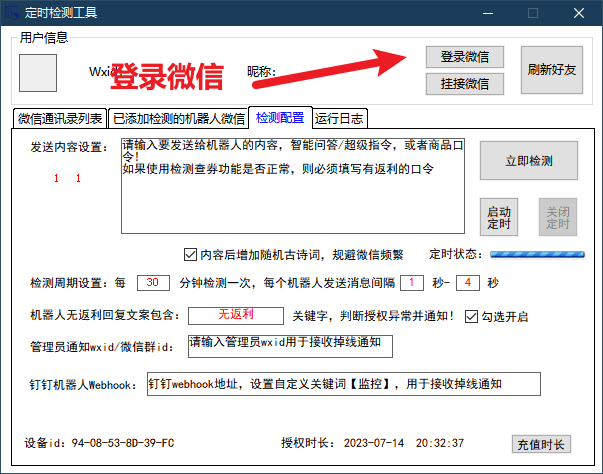Screen dimensions: 603x474
Task: Click the user avatar placeholder box
Action: point(38,72)
